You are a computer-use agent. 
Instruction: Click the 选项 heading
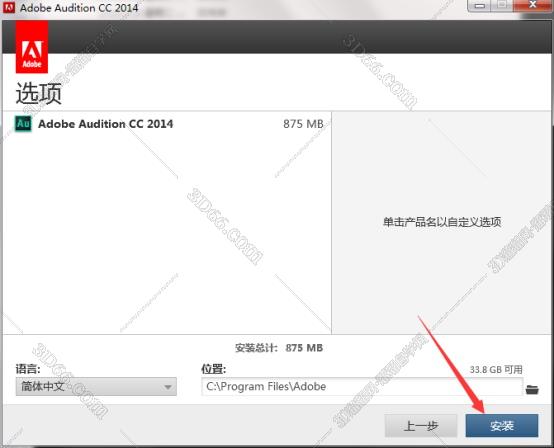click(39, 93)
